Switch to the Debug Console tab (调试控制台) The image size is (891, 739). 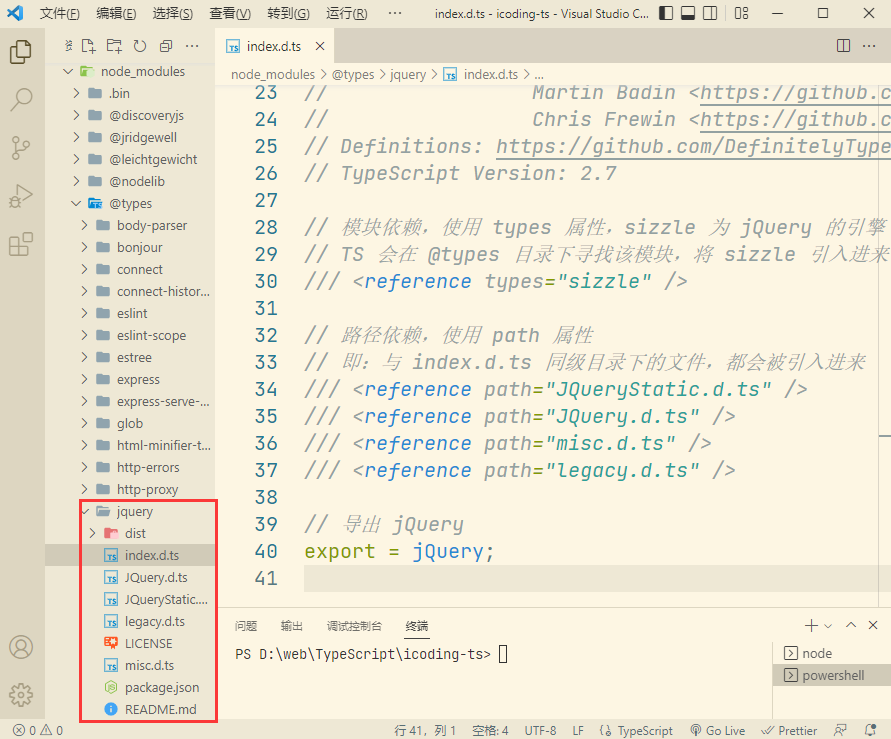pos(354,626)
